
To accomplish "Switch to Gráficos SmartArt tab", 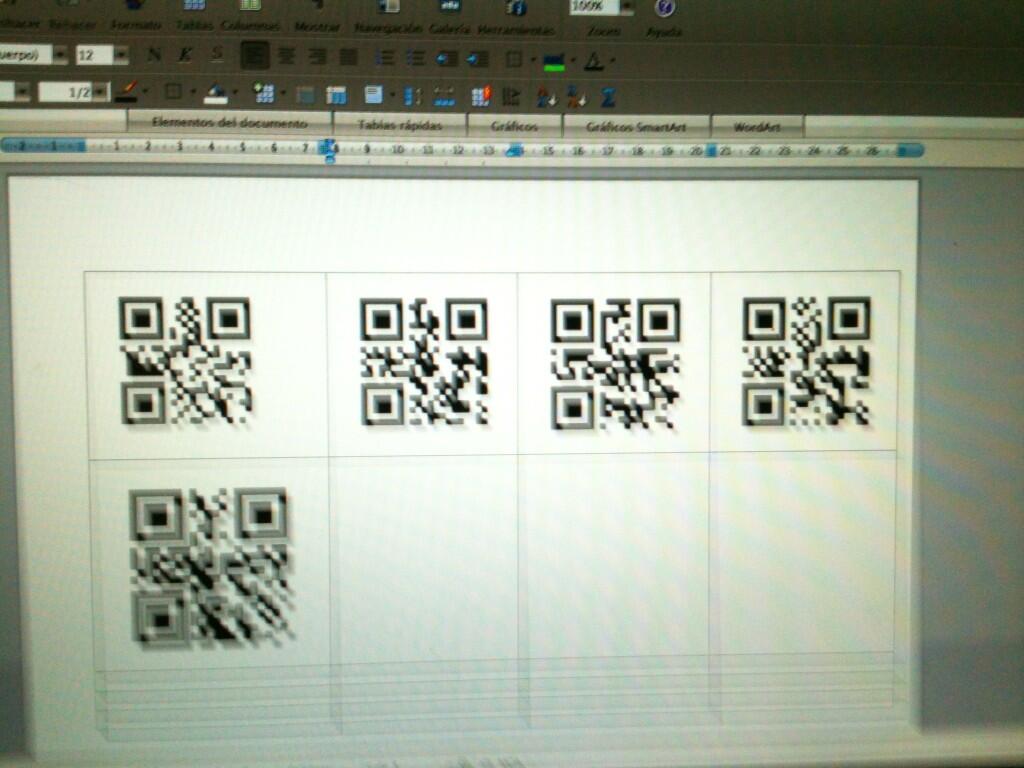I will pos(636,127).
